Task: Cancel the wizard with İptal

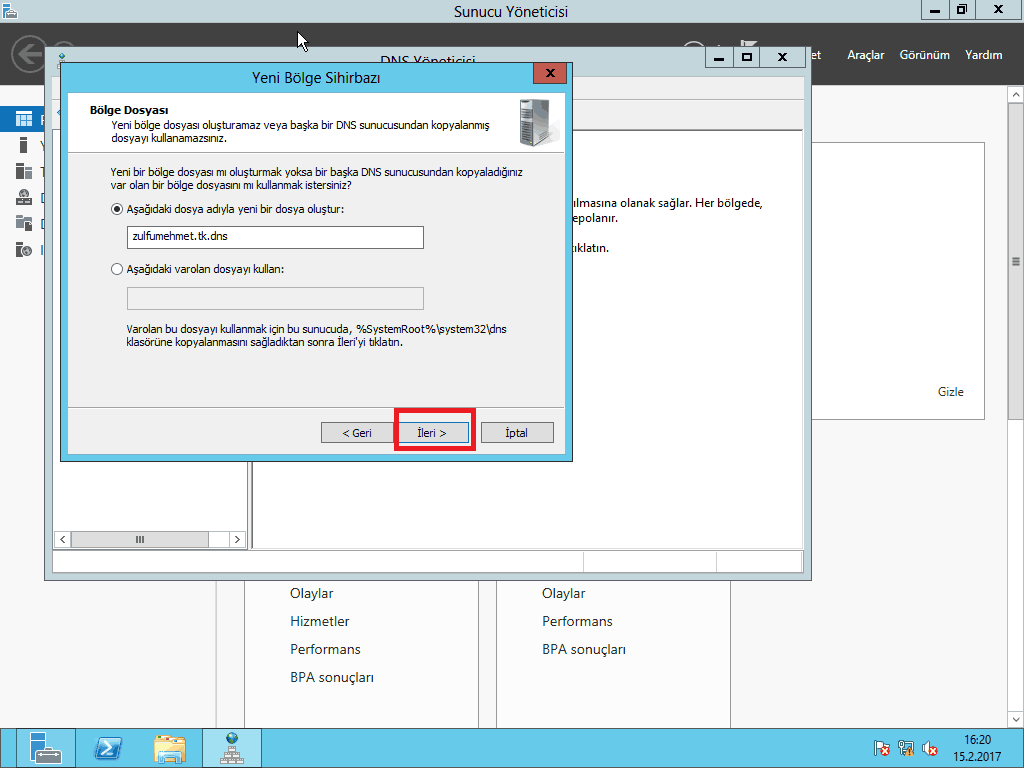Action: [x=516, y=433]
